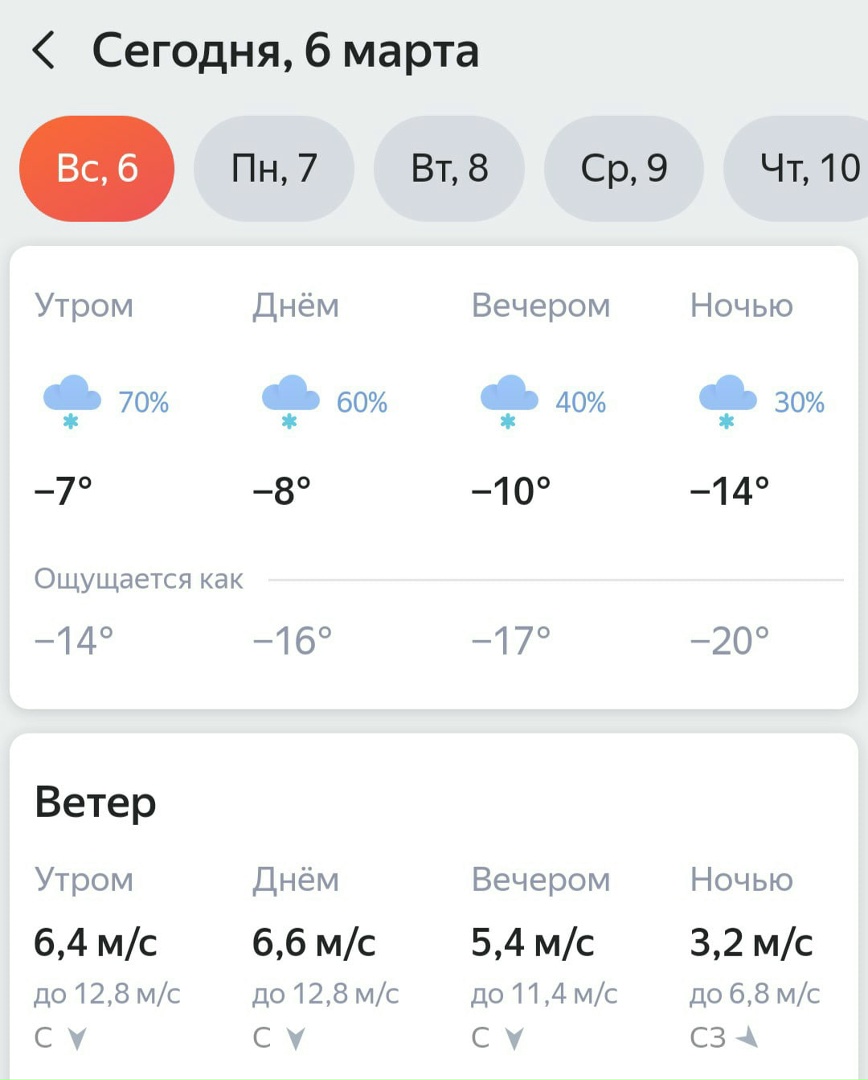Tap the night northwest wind arrow
This screenshot has height=1080, width=868.
pyautogui.click(x=747, y=1038)
